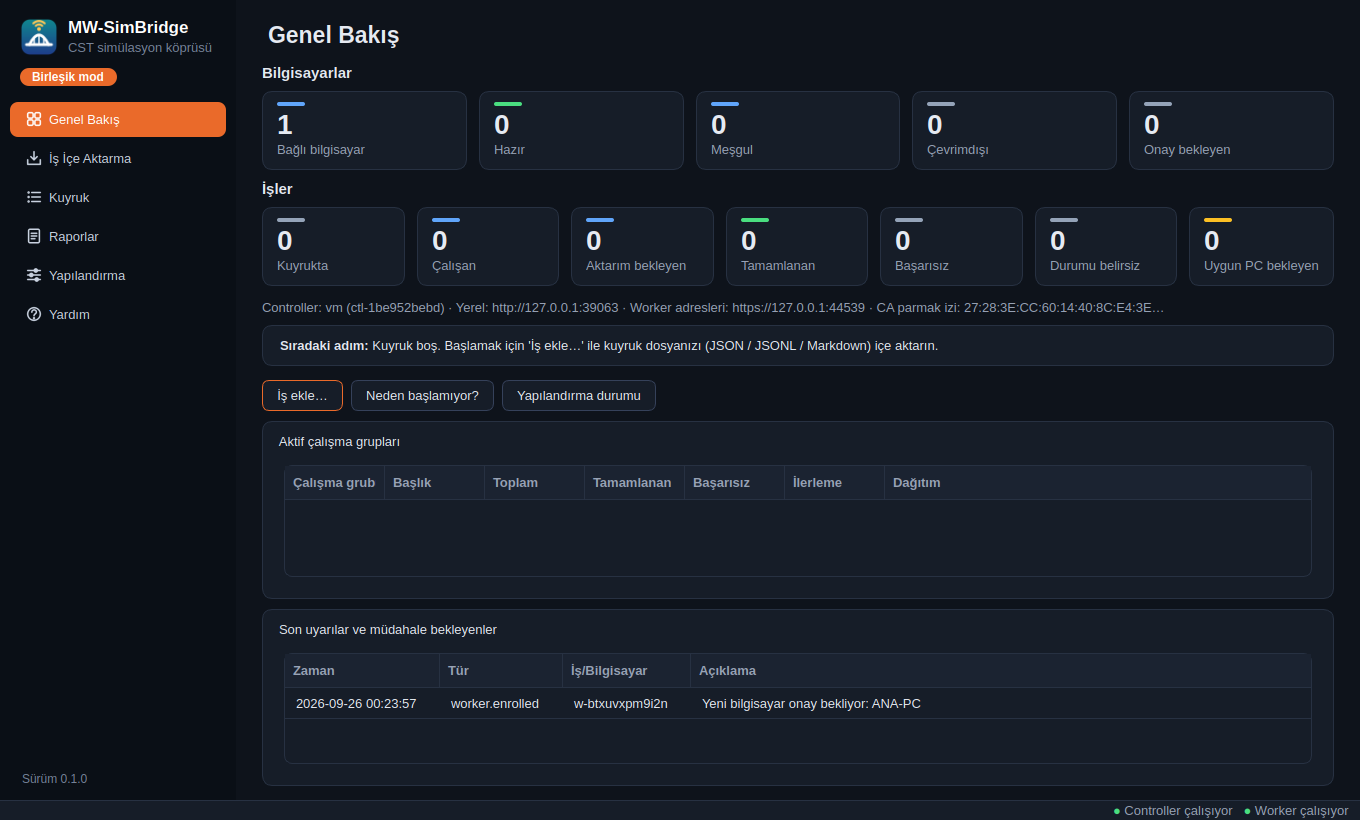
Task: Click the Neden başlamıyor? button
Action: 422,395
